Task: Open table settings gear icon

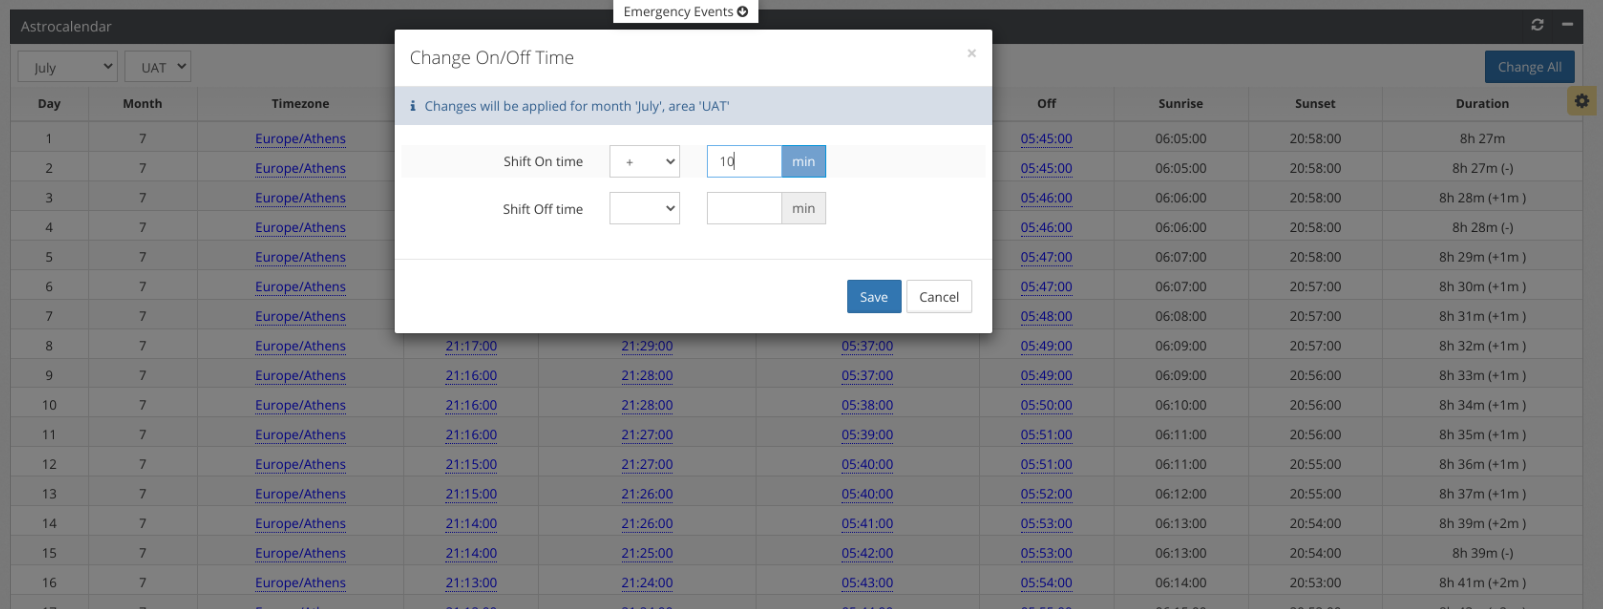Action: (x=1581, y=101)
